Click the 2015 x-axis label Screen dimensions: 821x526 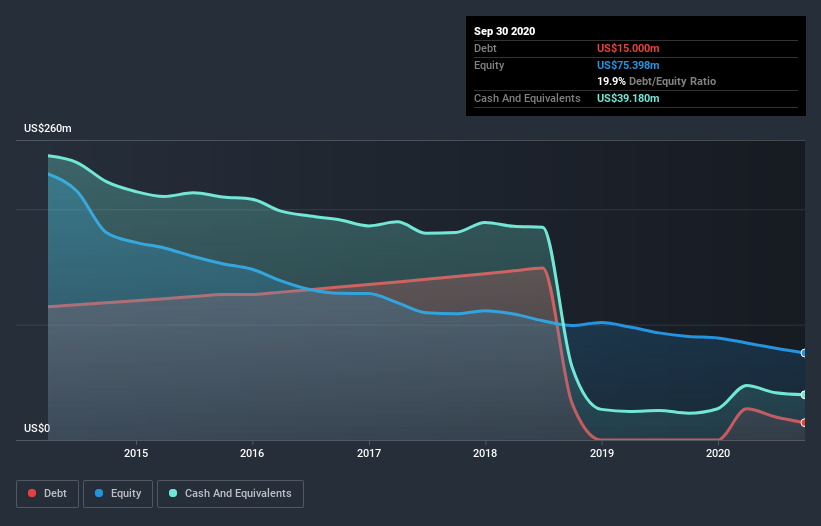point(136,453)
